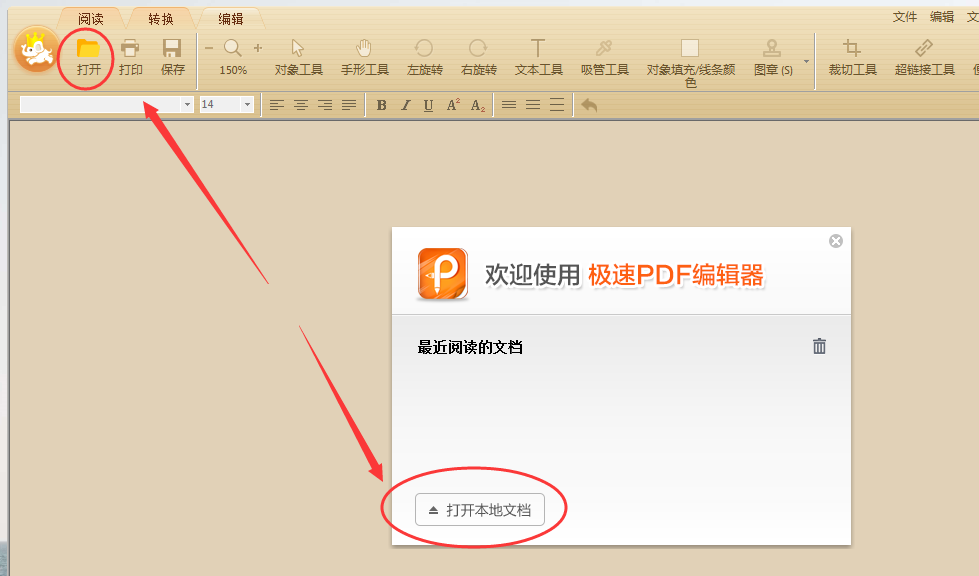This screenshot has width=979, height=576.
Task: Select the 文本工具 (text tool)
Action: pyautogui.click(x=537, y=57)
